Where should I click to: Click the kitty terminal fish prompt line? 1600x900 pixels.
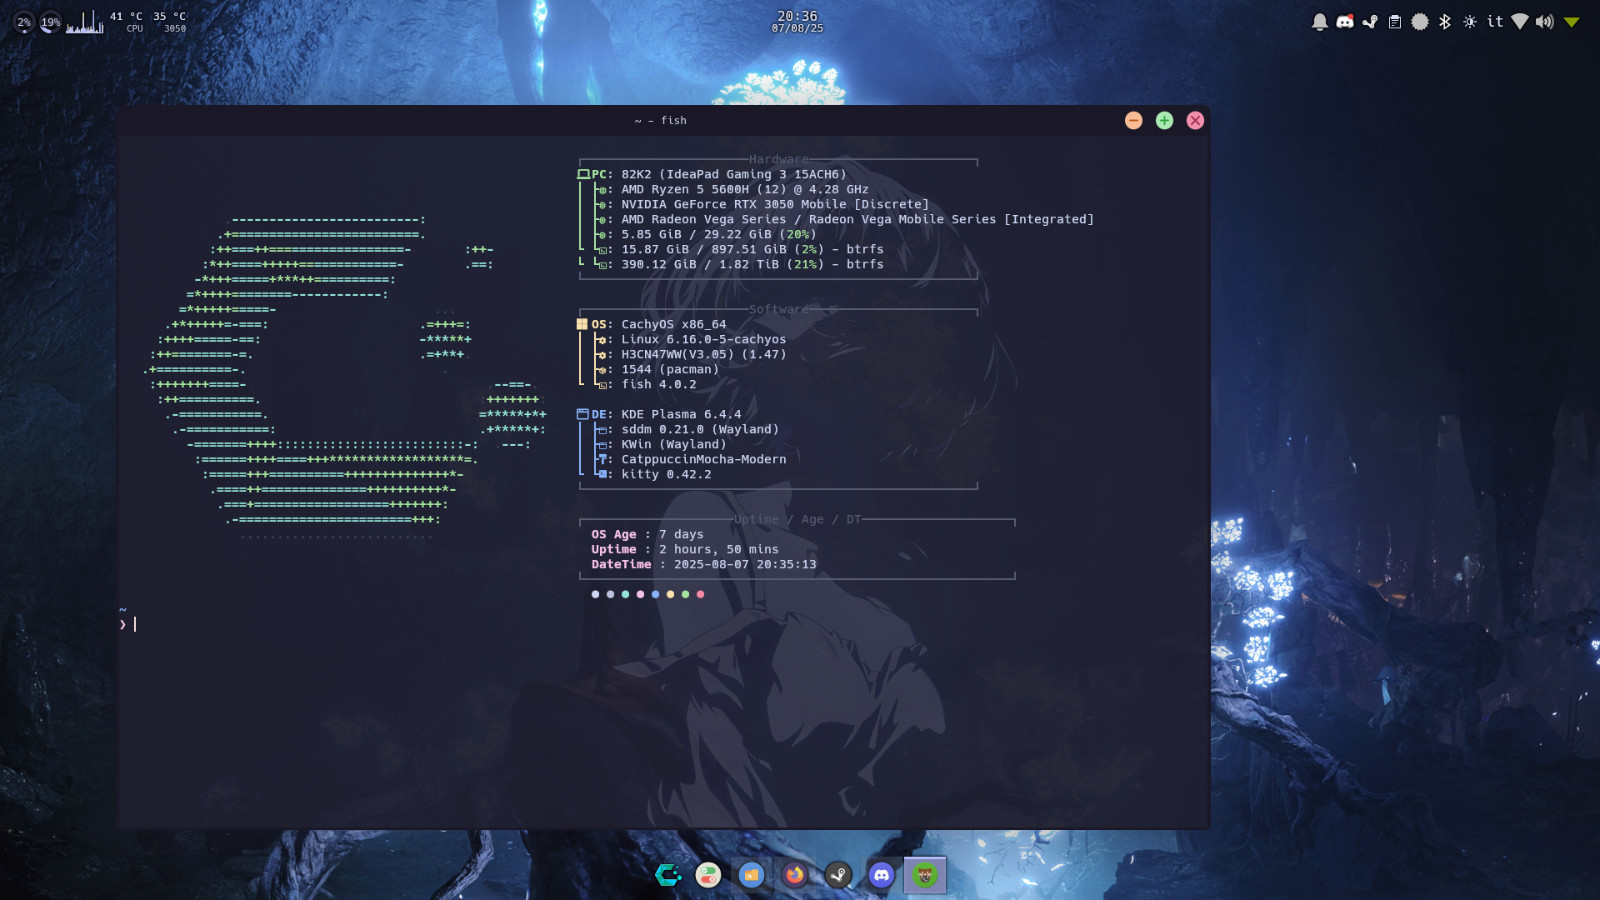660,624
